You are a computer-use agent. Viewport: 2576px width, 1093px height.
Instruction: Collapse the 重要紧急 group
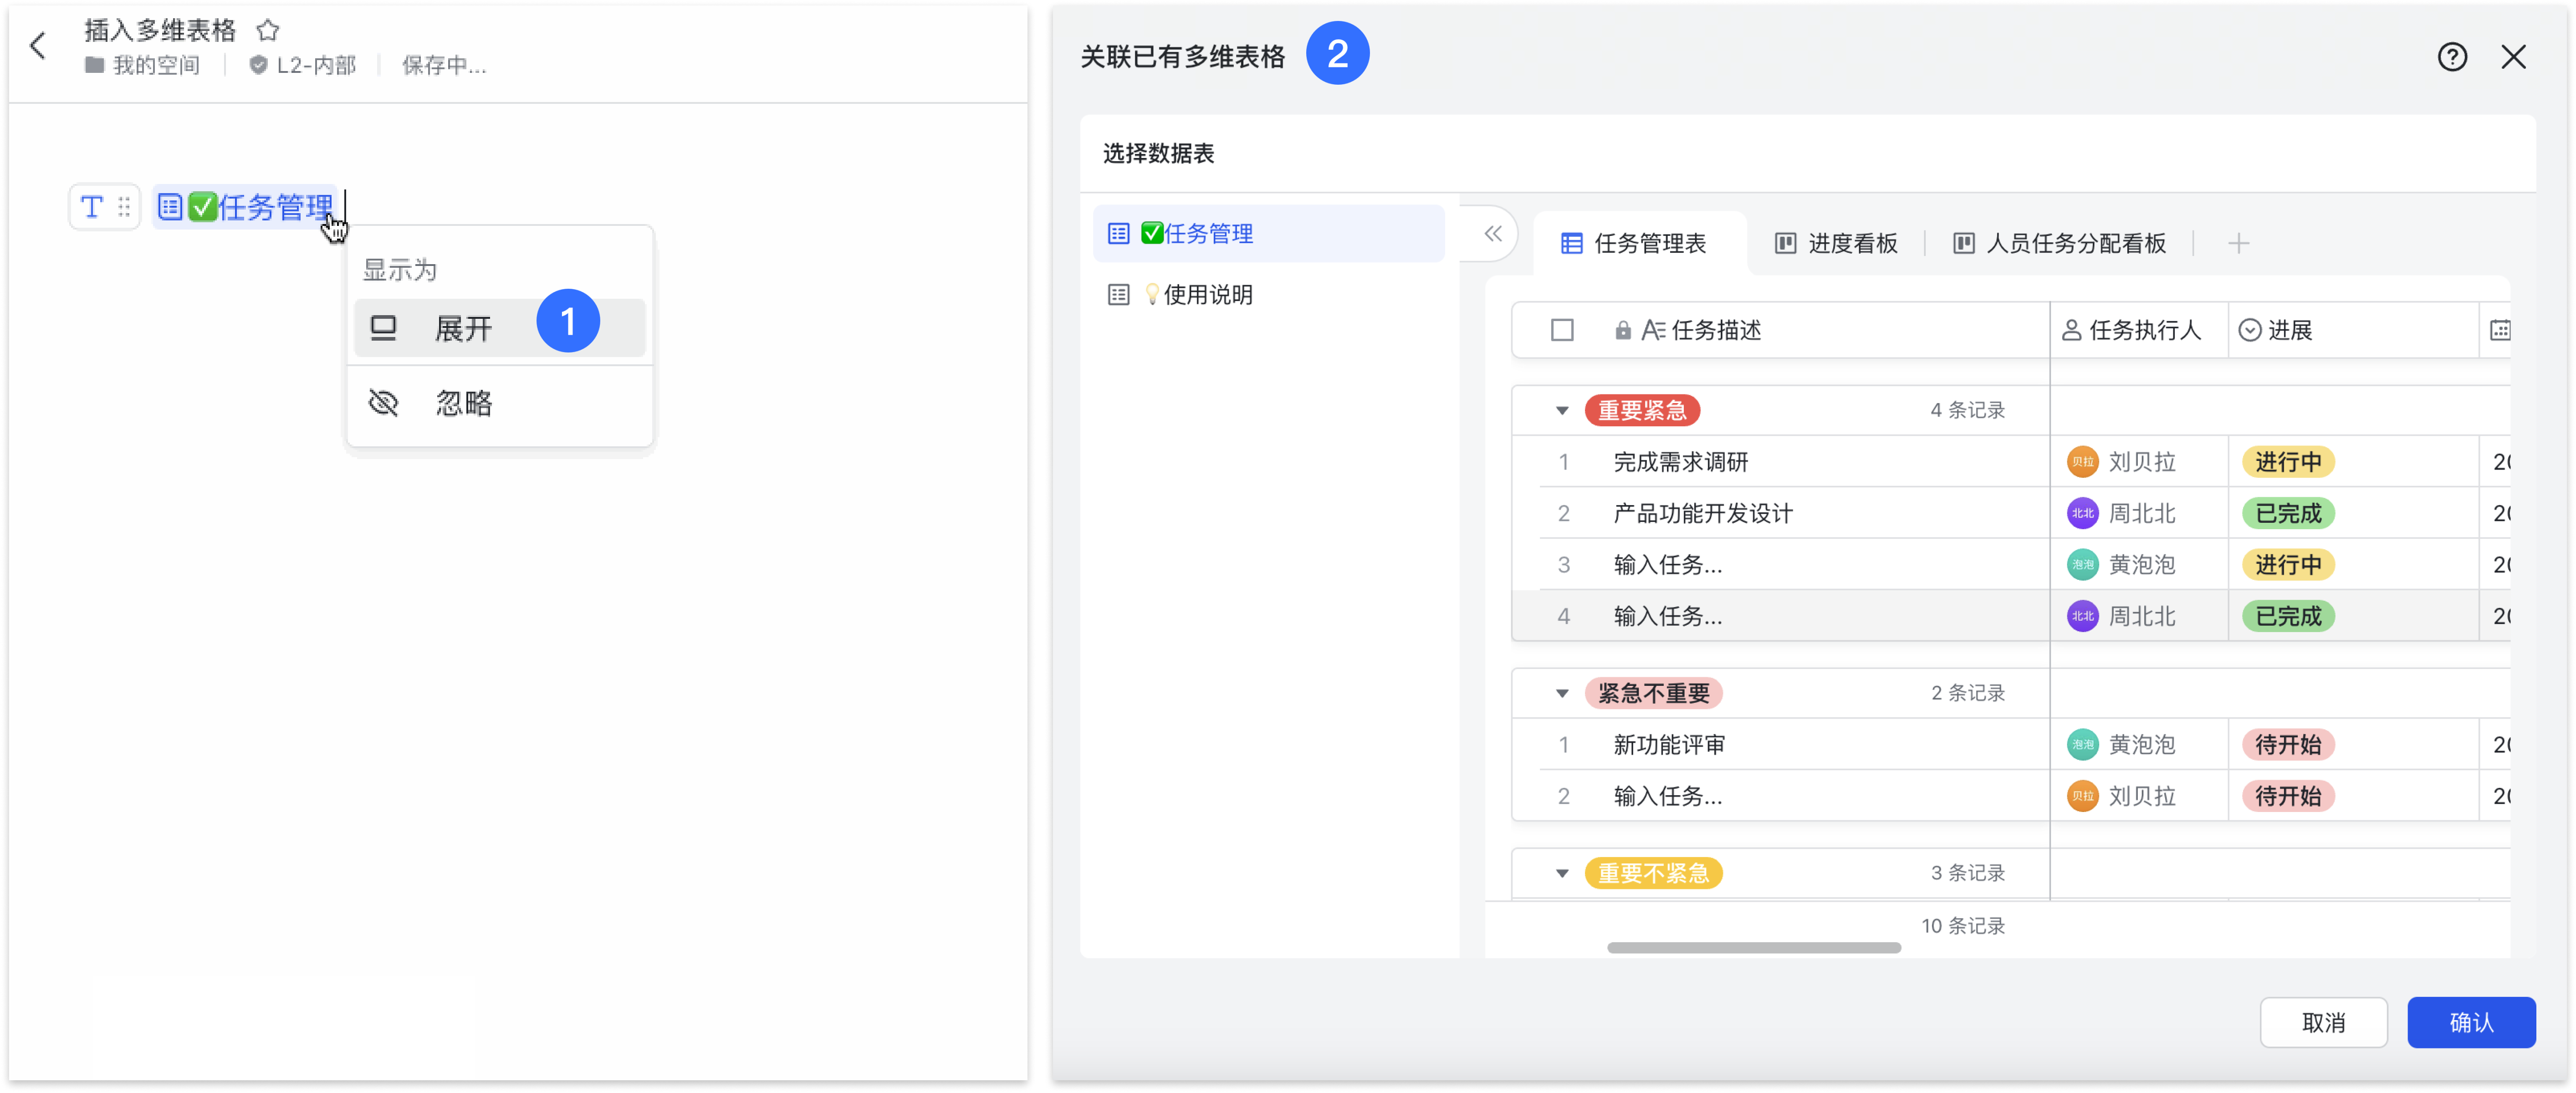tap(1562, 410)
